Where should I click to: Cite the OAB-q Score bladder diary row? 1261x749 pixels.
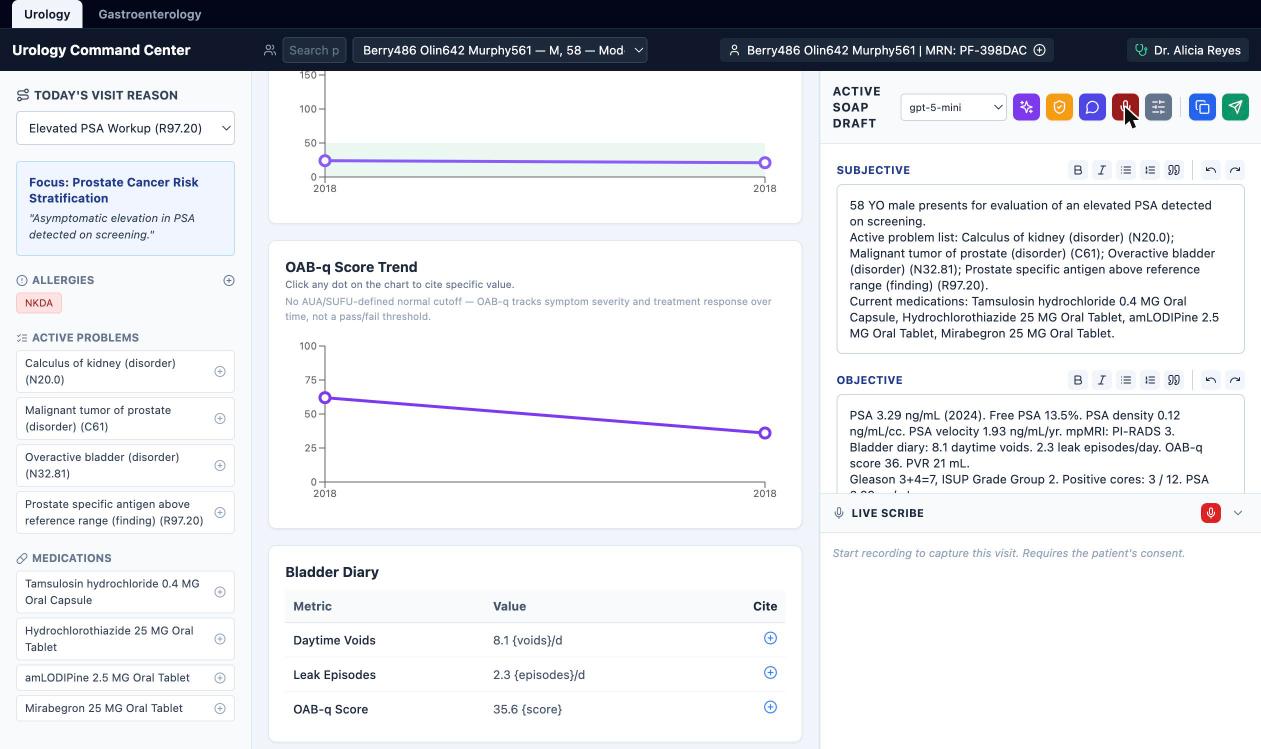[770, 707]
